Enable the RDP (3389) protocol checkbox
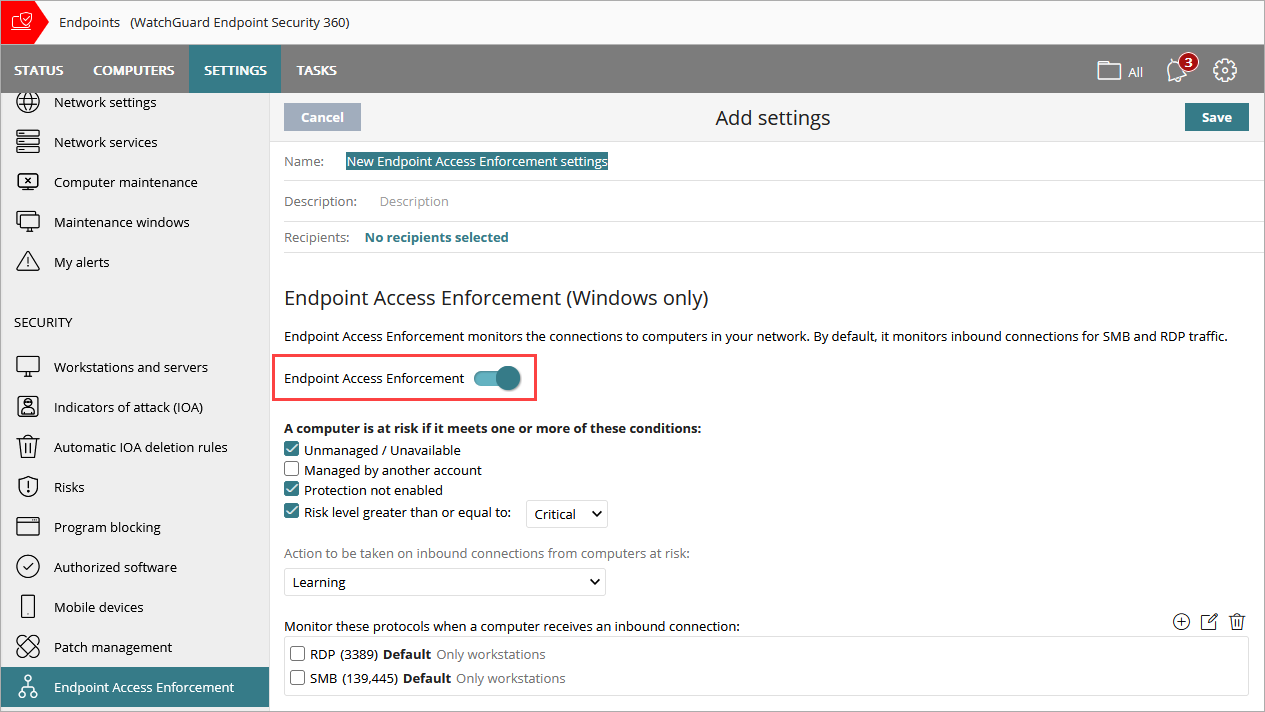This screenshot has height=712, width=1265. click(x=297, y=653)
